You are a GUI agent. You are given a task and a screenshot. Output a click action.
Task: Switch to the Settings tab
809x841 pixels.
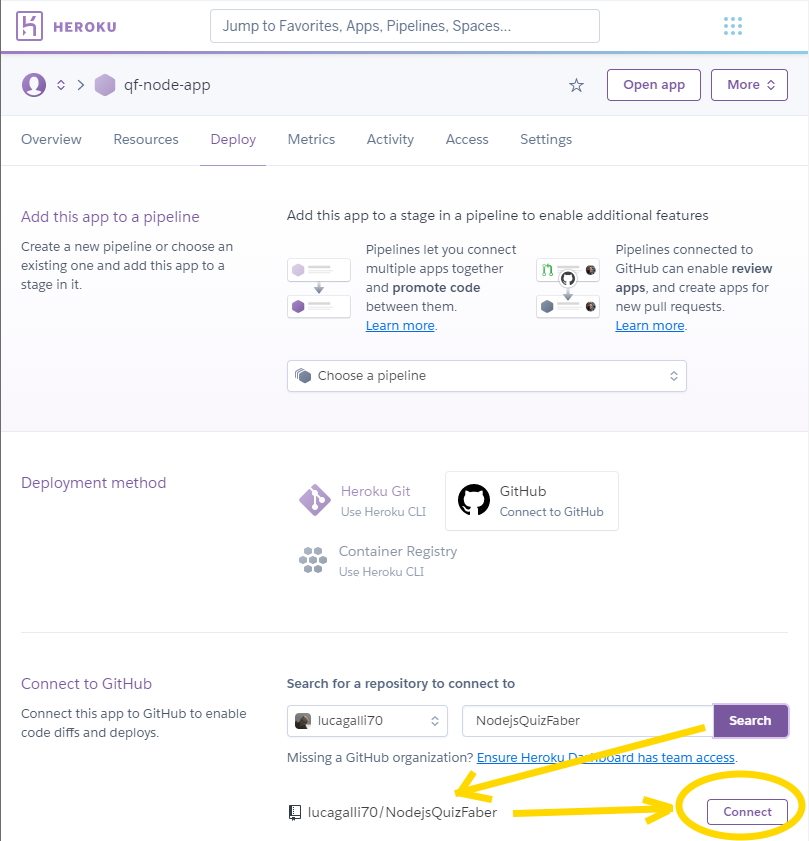coord(546,140)
